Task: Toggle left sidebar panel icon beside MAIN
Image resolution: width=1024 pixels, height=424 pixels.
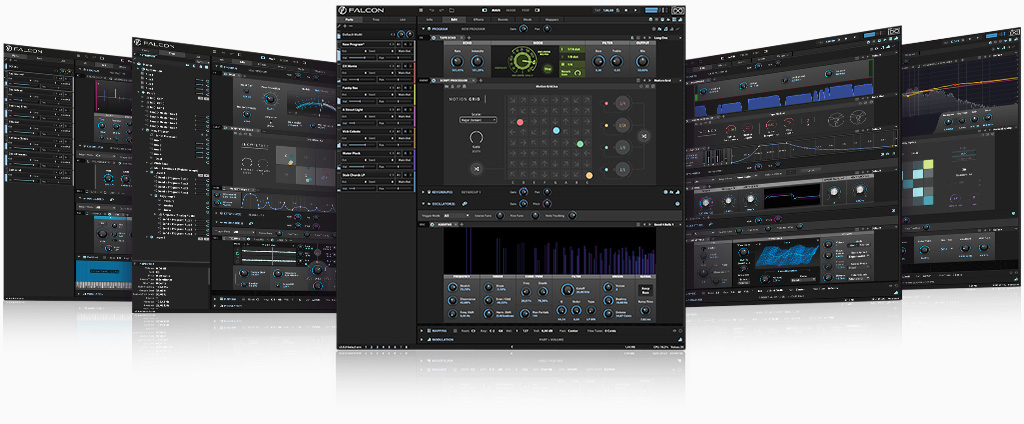Action: [484, 10]
